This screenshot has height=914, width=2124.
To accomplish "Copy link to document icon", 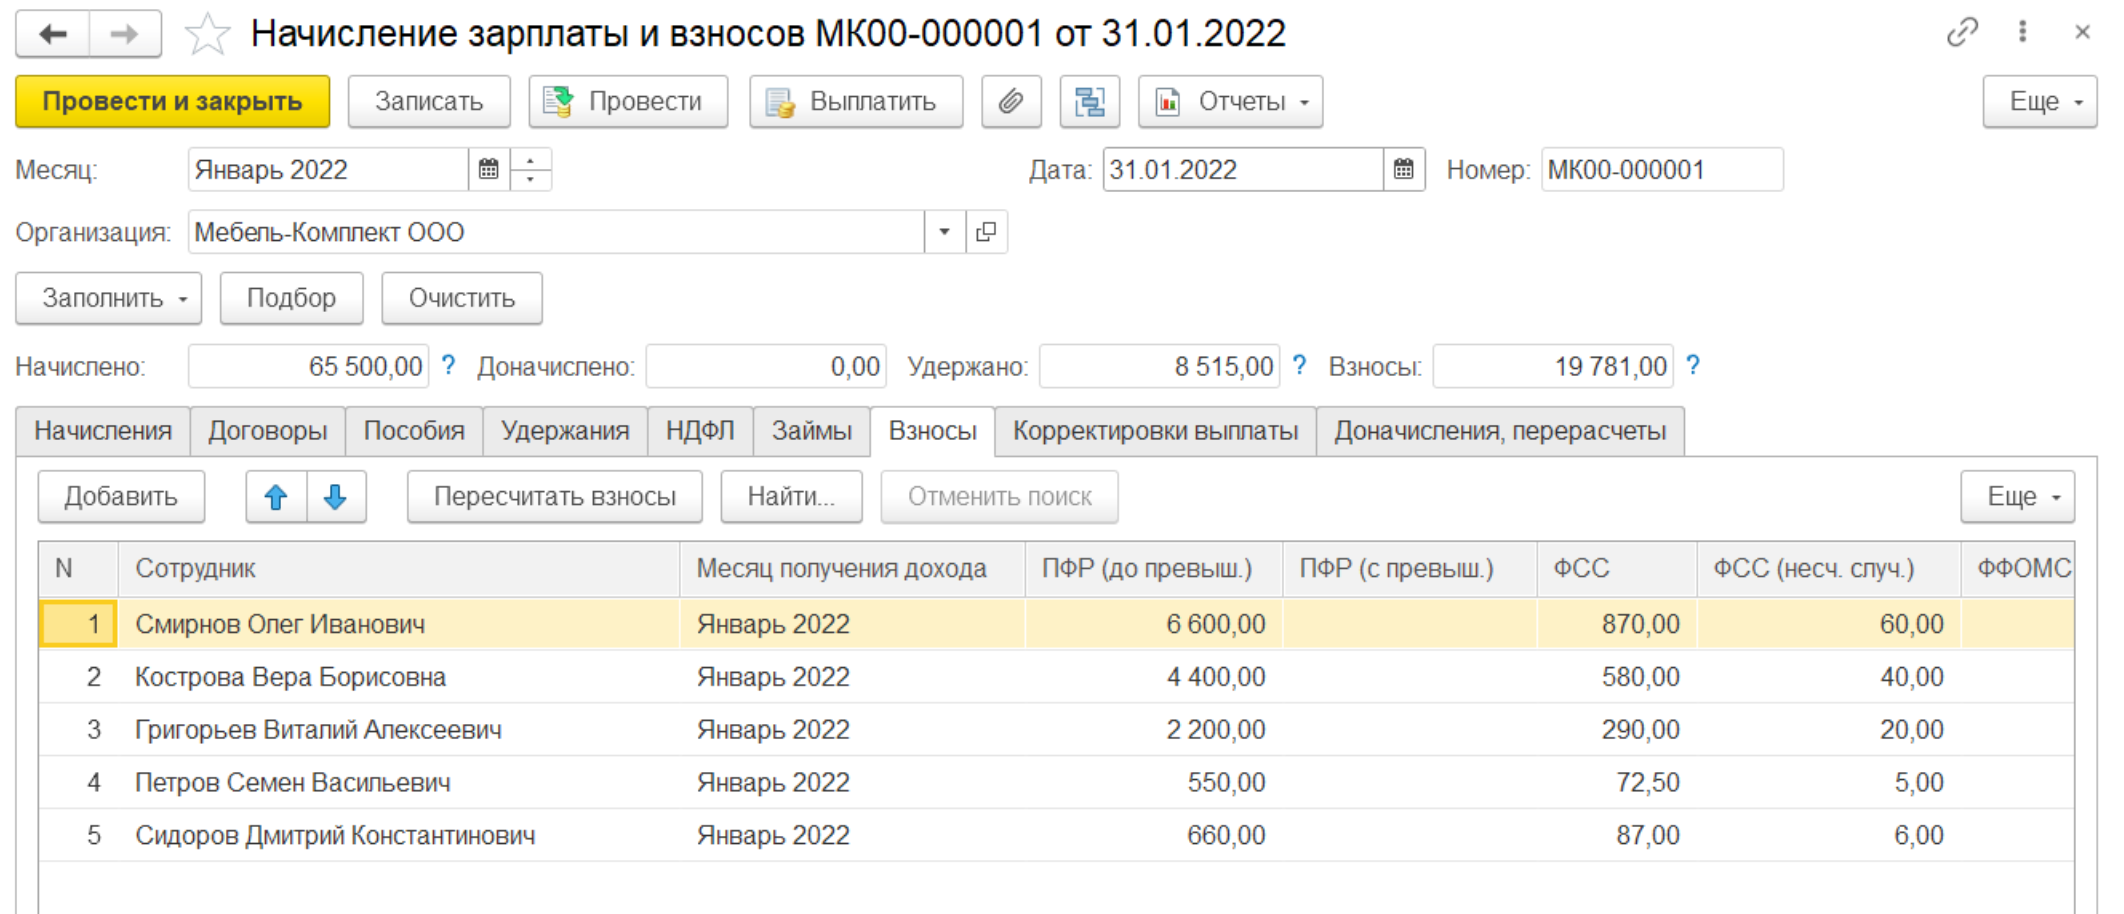I will click(x=1962, y=33).
